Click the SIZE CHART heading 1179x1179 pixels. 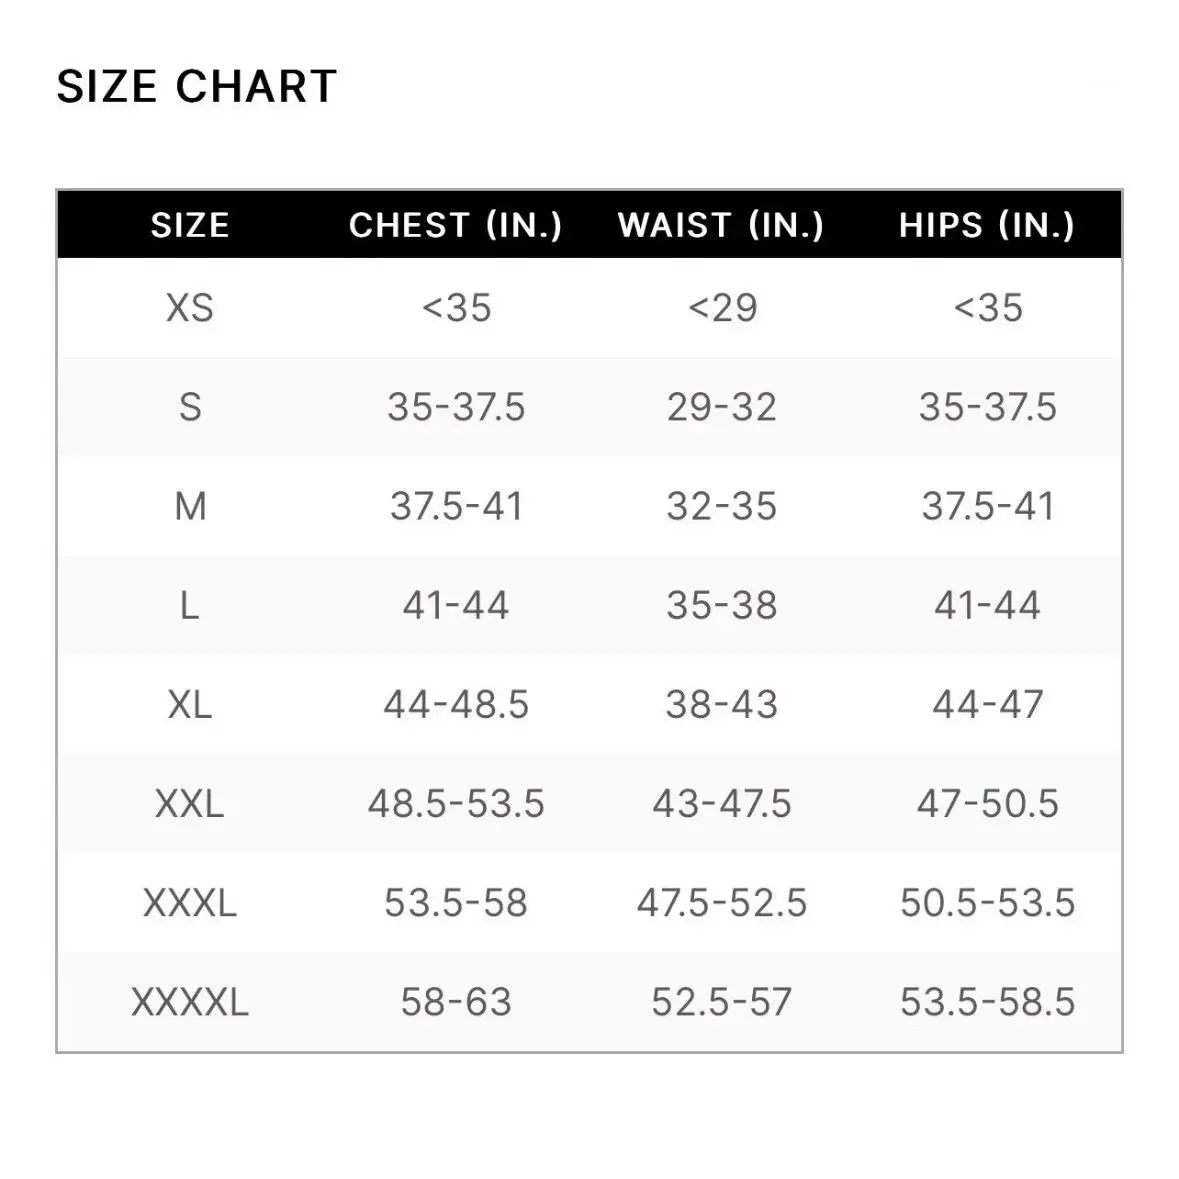click(x=196, y=86)
